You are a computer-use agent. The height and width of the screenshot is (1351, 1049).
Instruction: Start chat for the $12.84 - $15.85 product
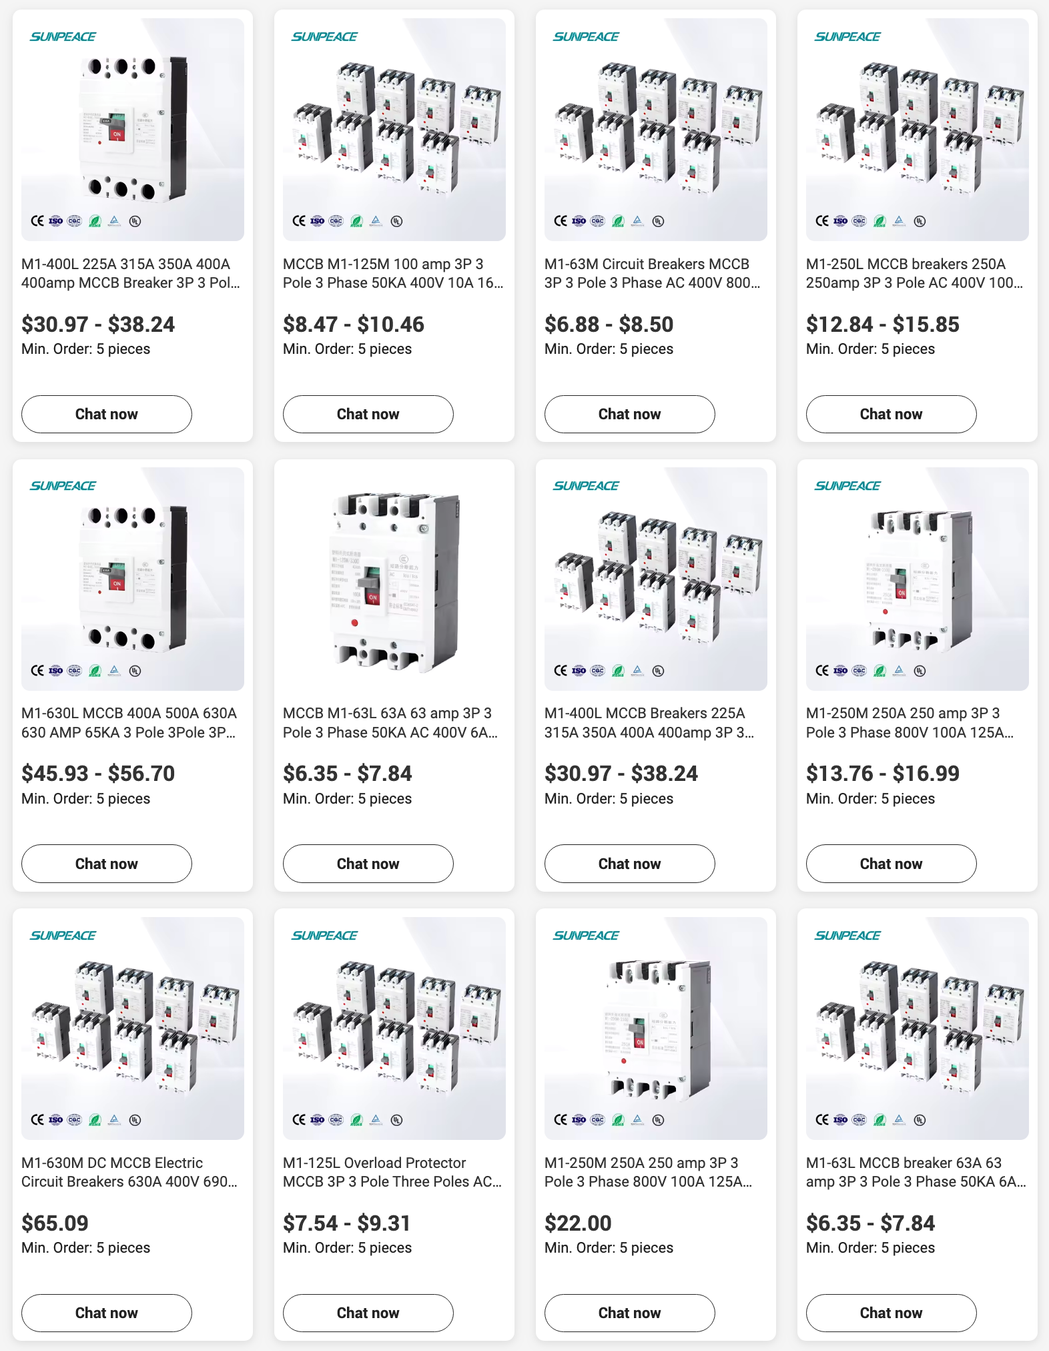tap(891, 414)
